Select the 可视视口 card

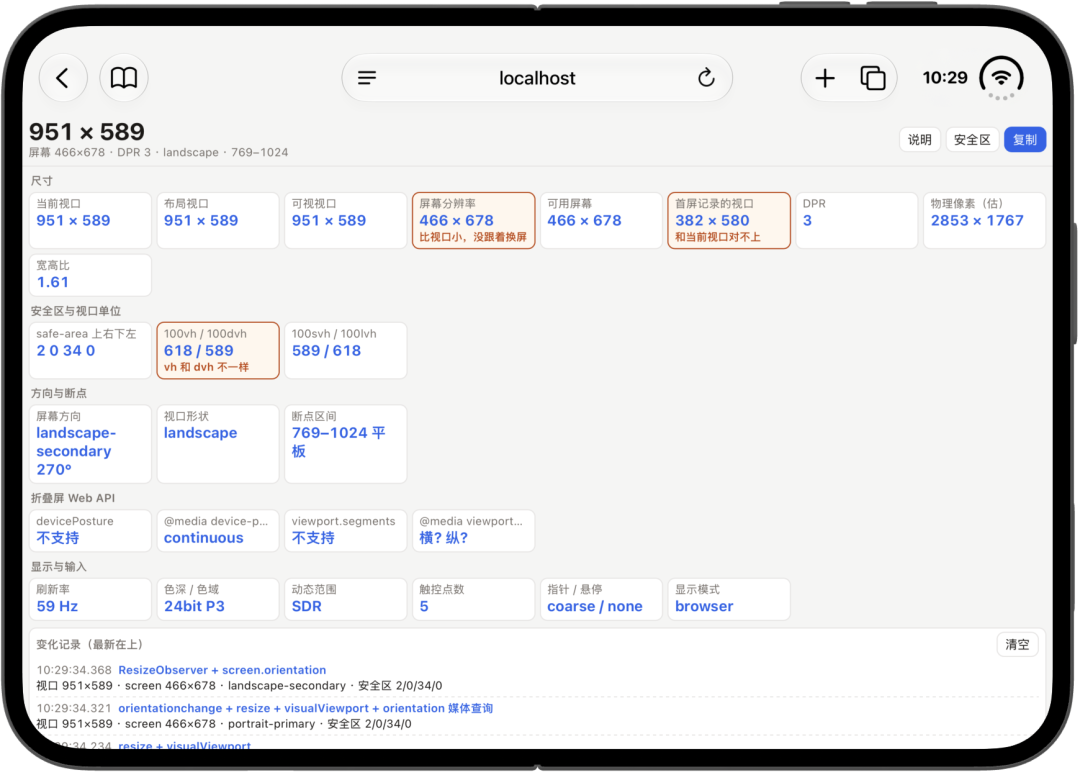[x=346, y=220]
